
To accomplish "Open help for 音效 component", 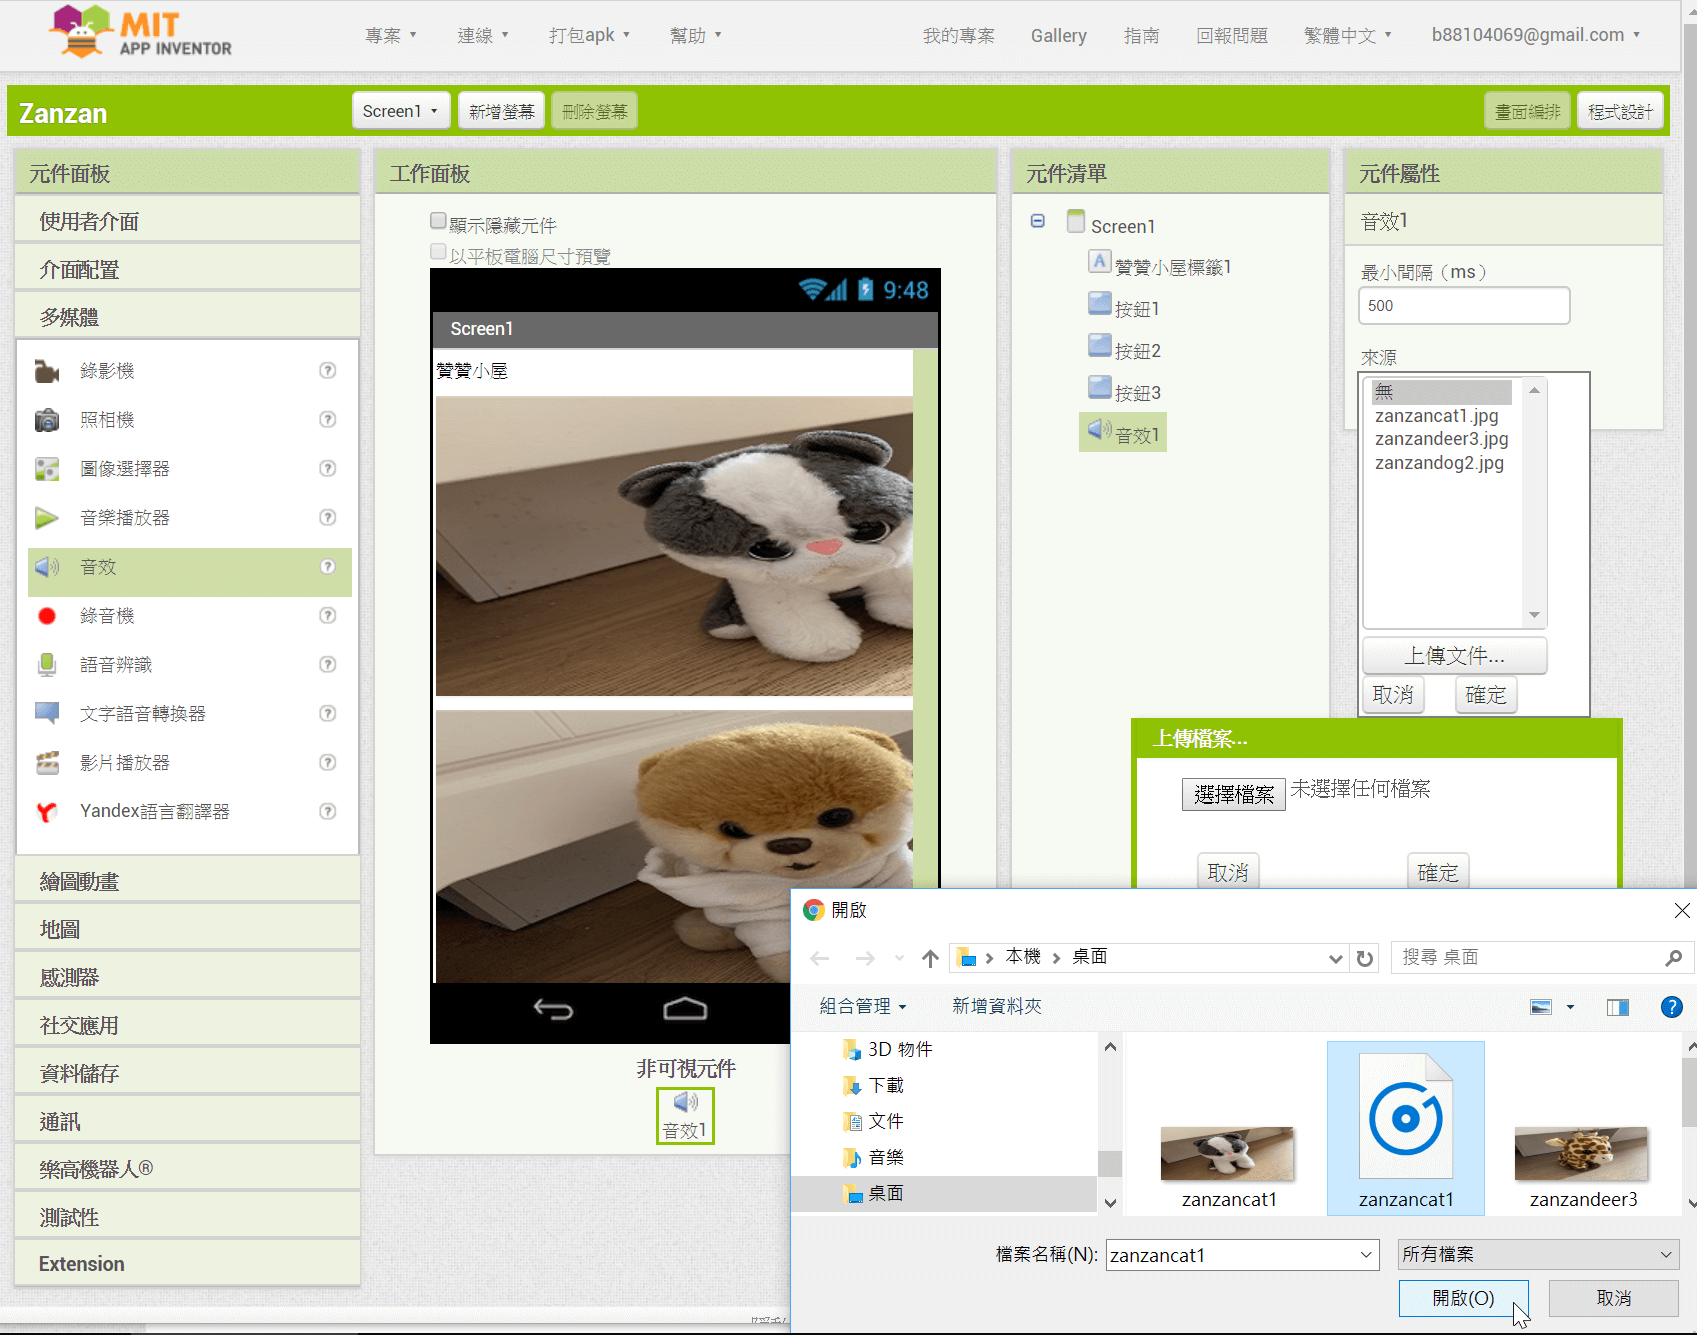I will click(x=327, y=566).
